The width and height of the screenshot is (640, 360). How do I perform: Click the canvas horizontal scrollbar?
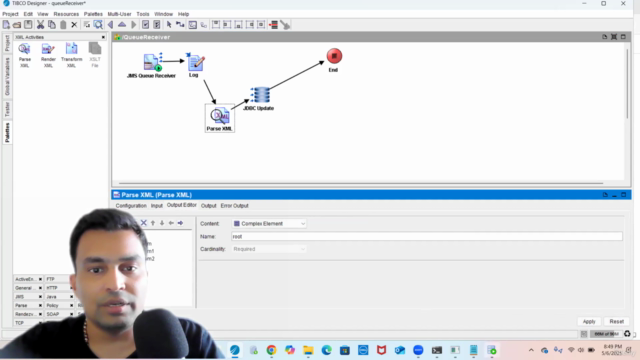[x=361, y=183]
